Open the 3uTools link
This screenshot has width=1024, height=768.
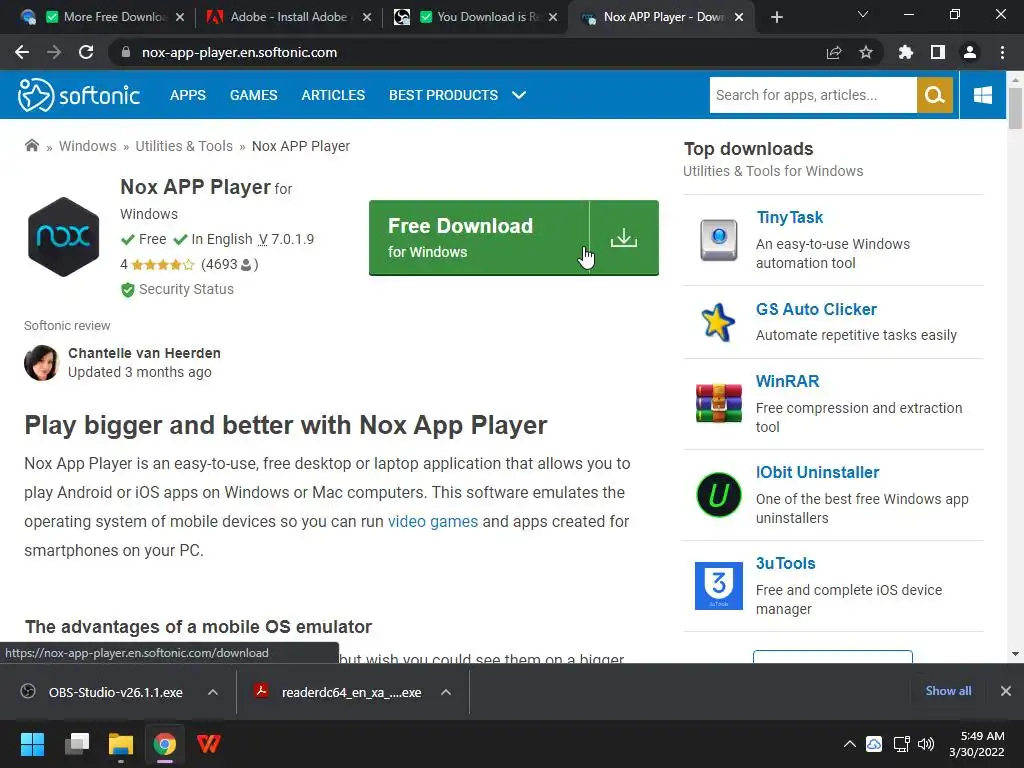(x=786, y=563)
